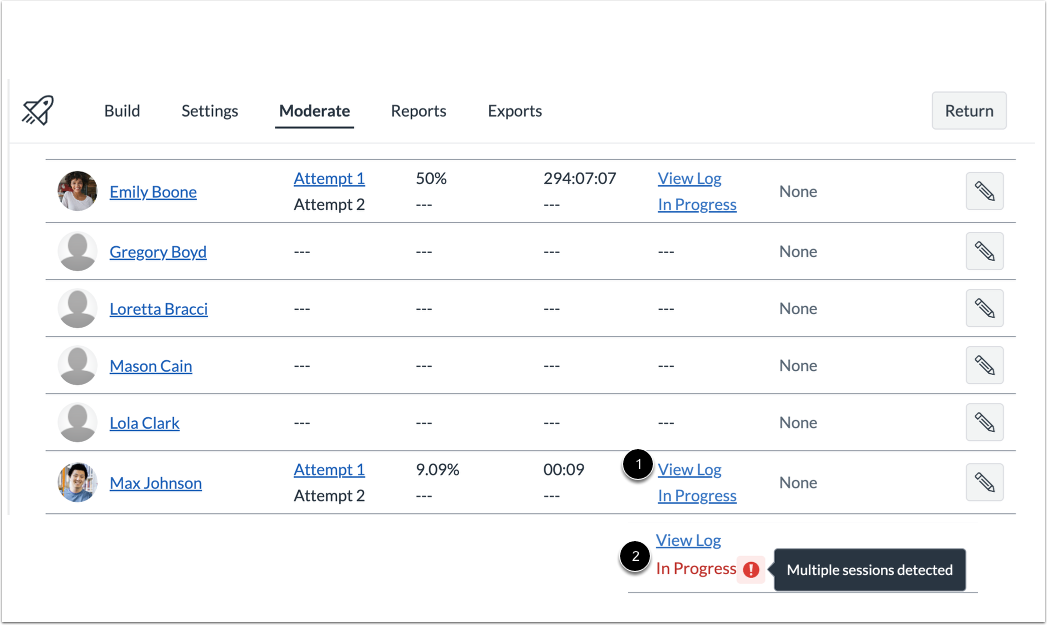Go to the Settings tab
Screen dimensions: 1047x625
click(209, 111)
